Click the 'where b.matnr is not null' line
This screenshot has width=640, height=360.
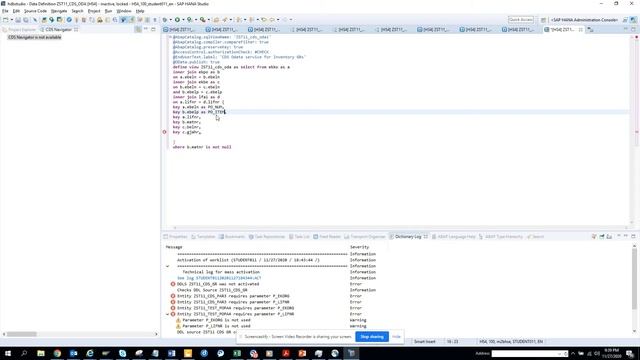tap(202, 147)
